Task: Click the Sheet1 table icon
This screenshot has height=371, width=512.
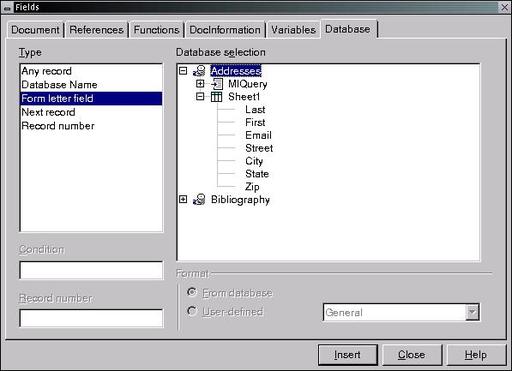Action: (217, 97)
